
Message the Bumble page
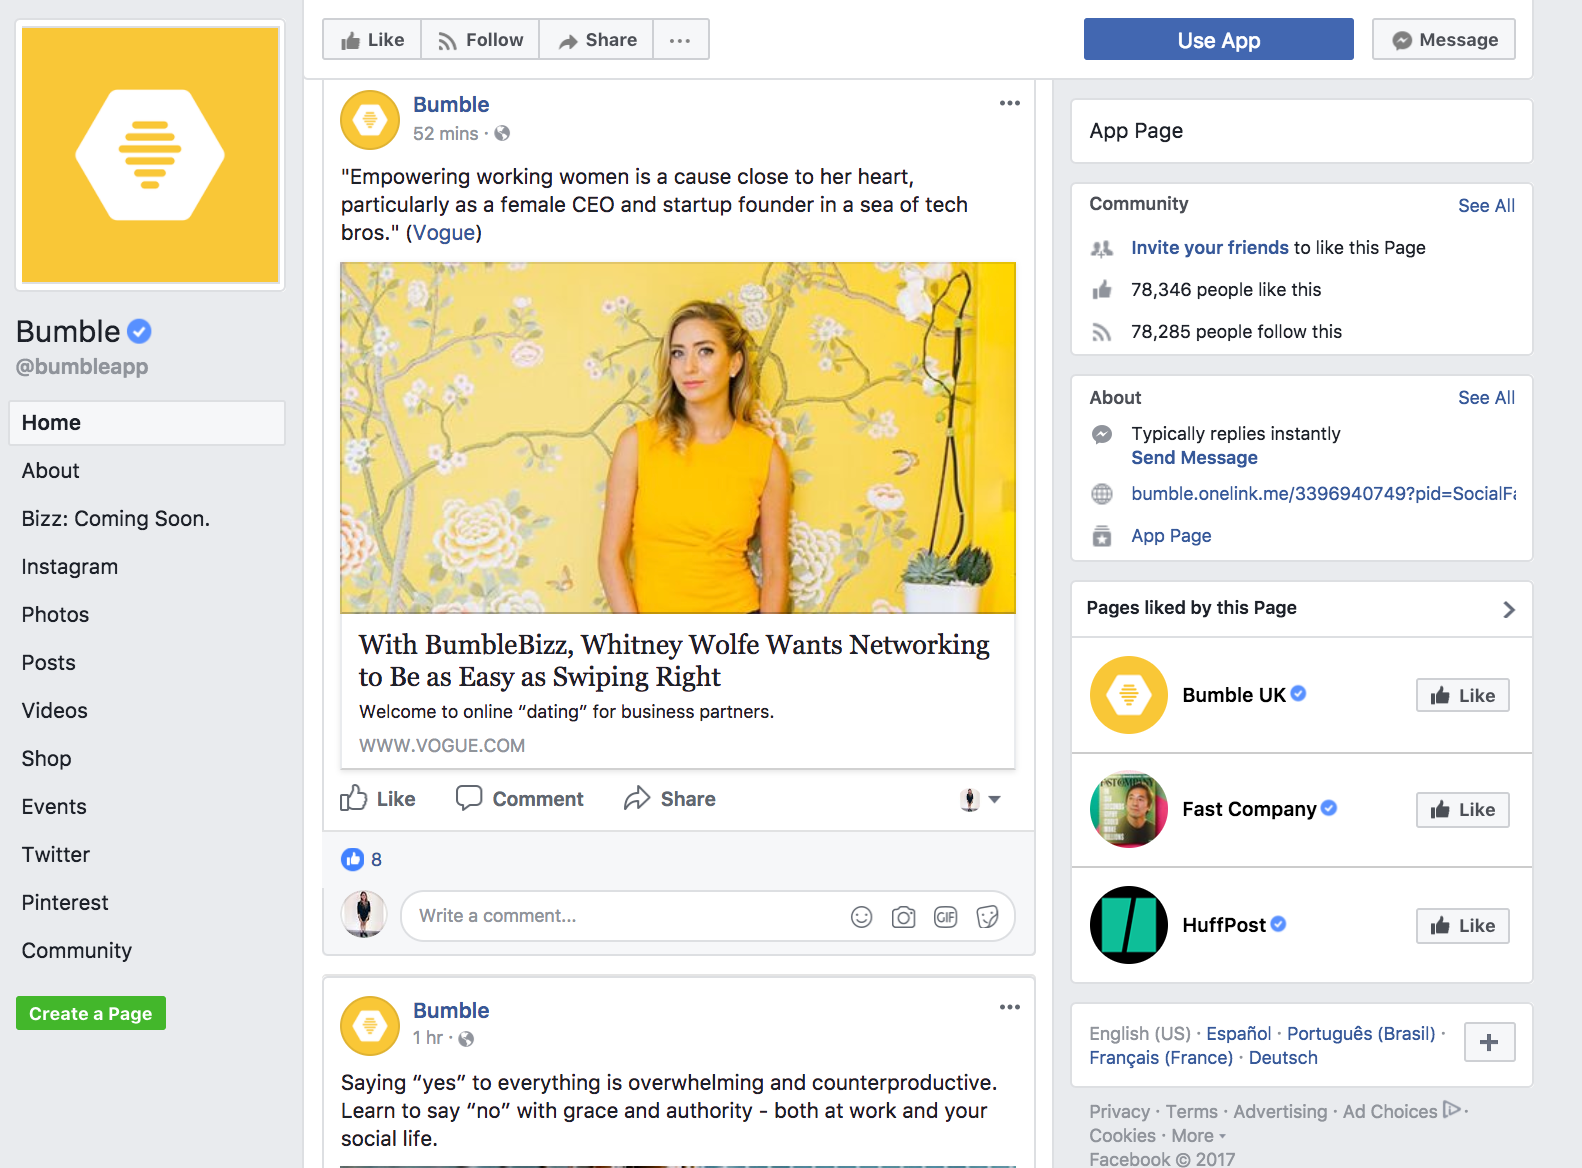pos(1444,40)
